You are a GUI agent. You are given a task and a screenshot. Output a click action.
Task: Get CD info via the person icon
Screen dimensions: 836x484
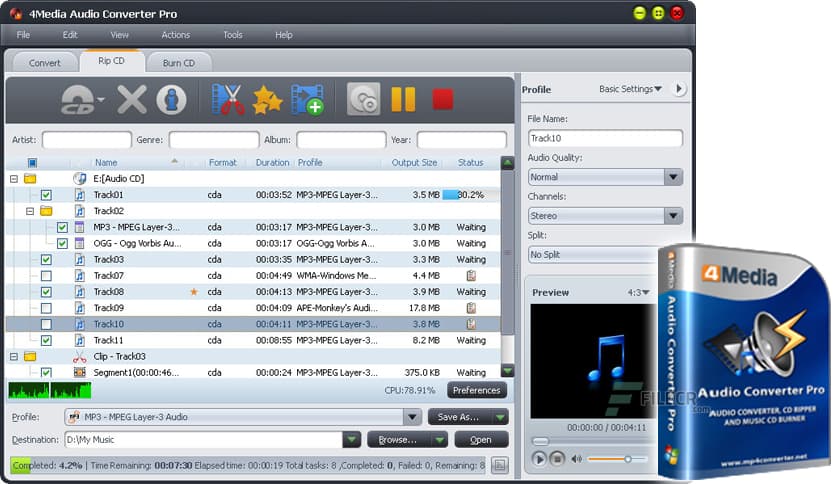click(x=171, y=100)
